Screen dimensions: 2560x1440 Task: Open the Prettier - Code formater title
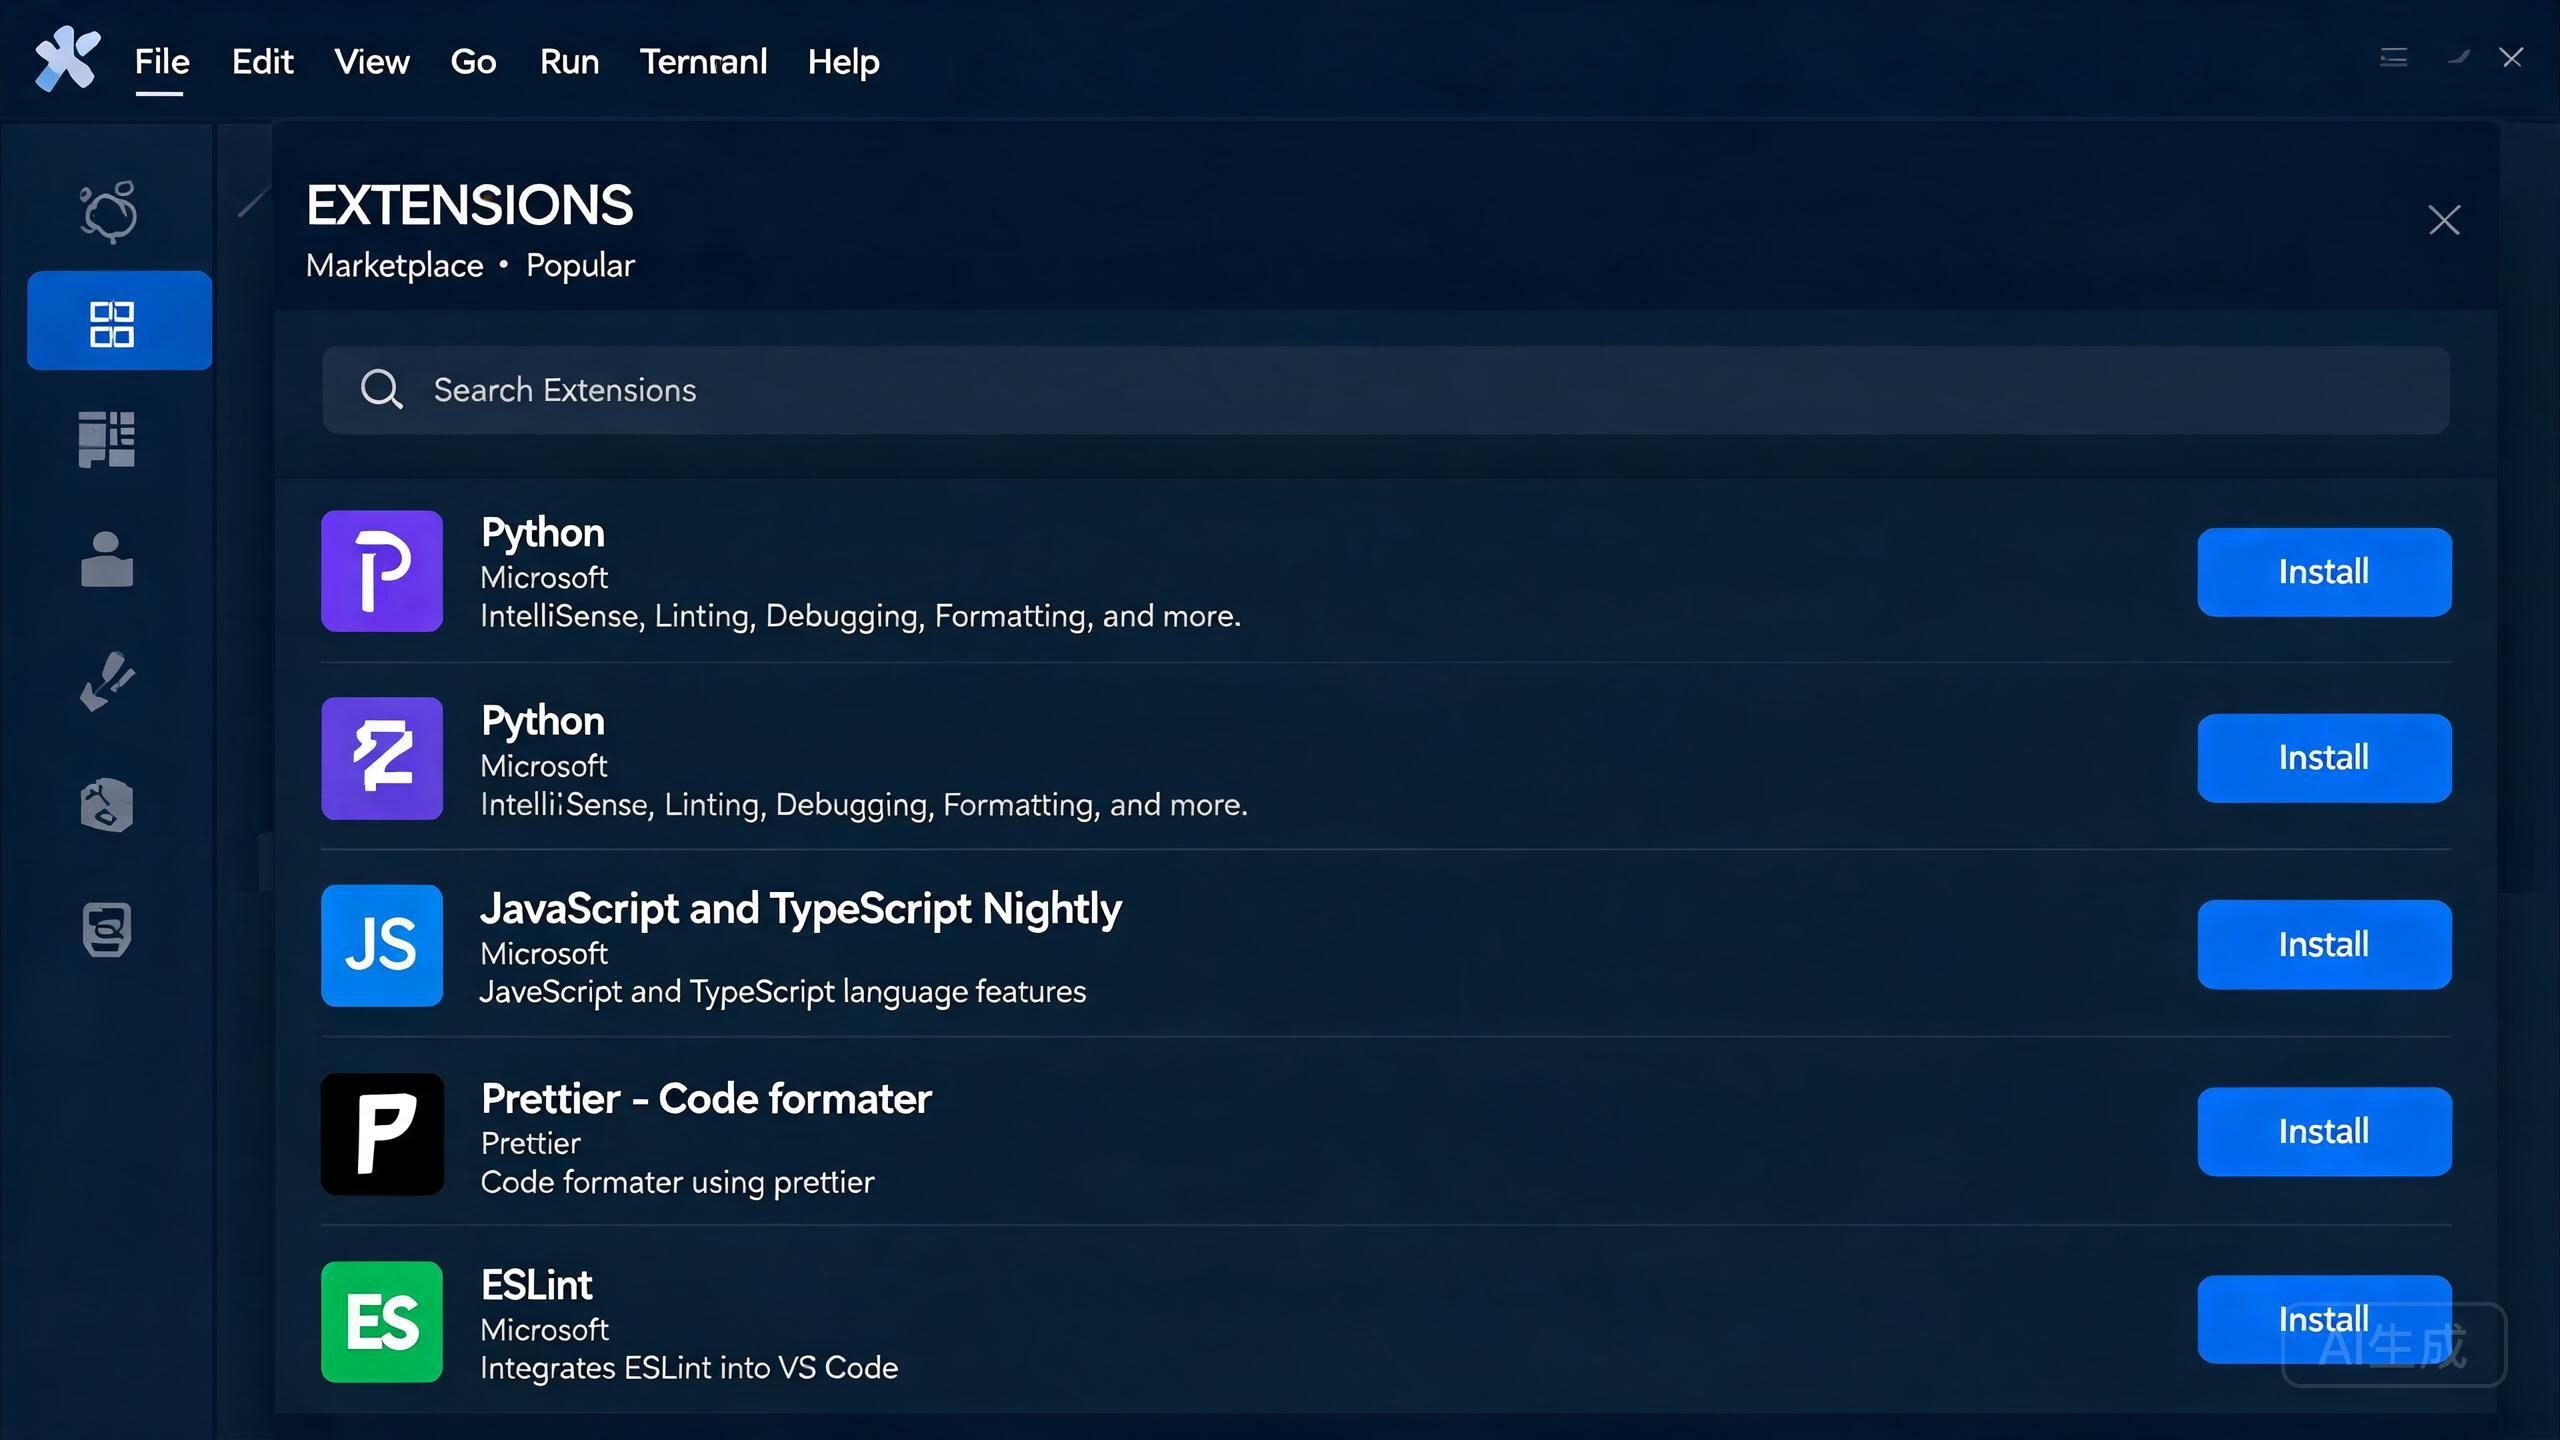tap(706, 1099)
